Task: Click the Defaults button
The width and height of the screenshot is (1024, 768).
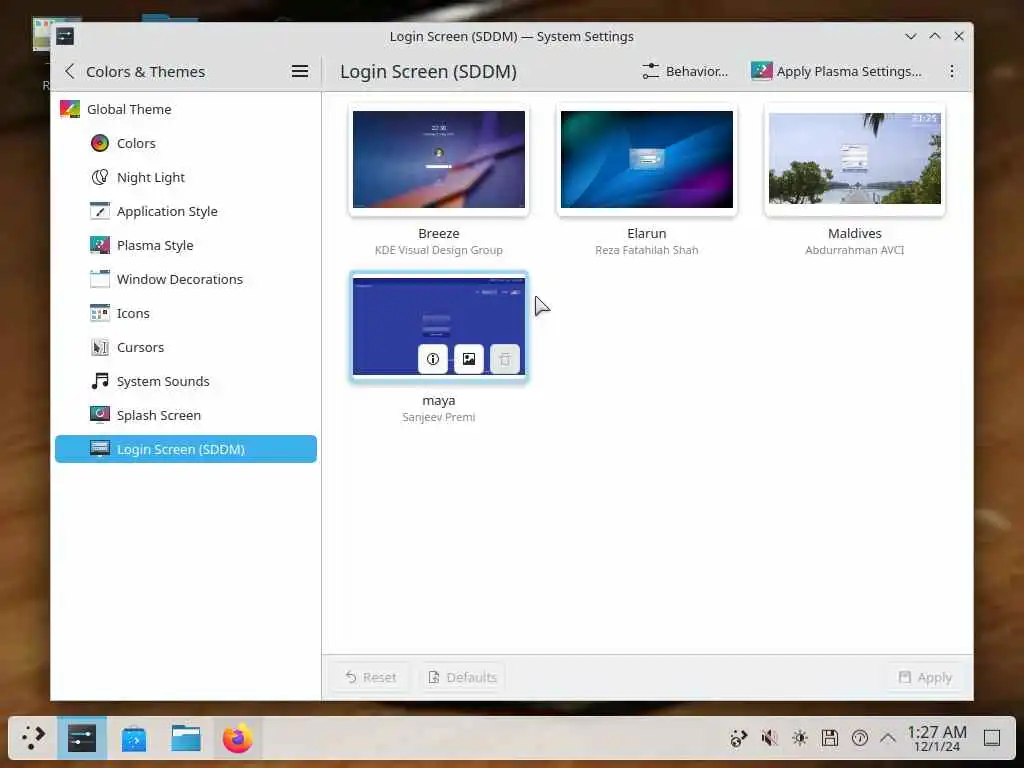Action: point(462,677)
